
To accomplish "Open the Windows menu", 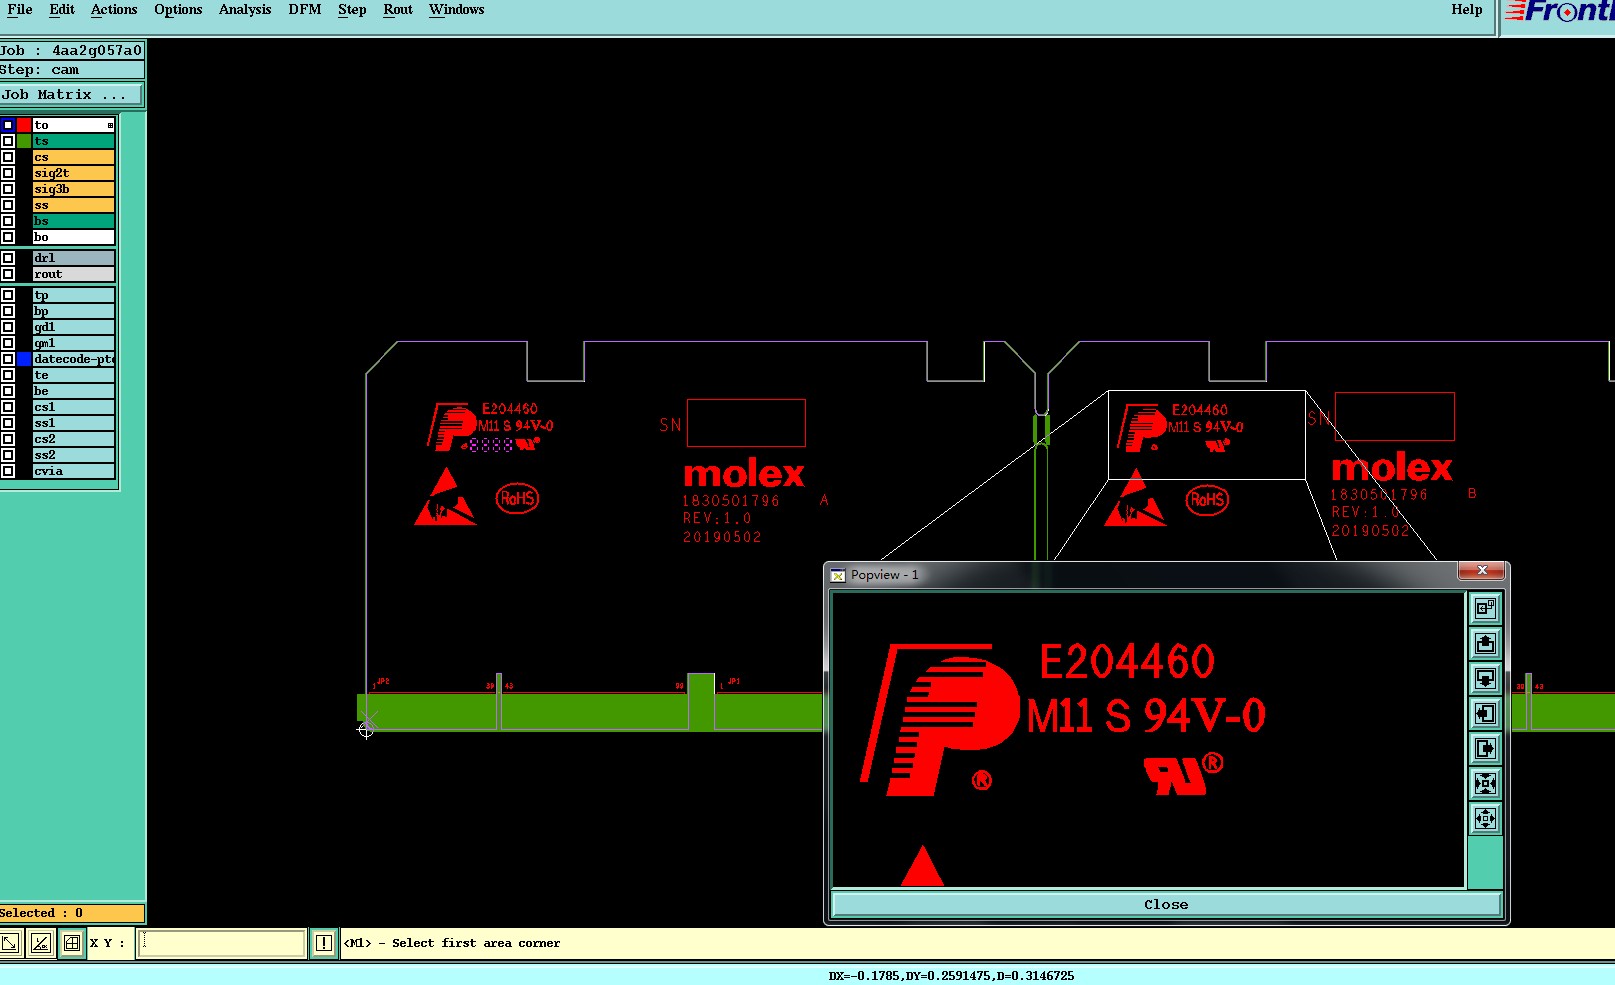I will click(x=457, y=10).
